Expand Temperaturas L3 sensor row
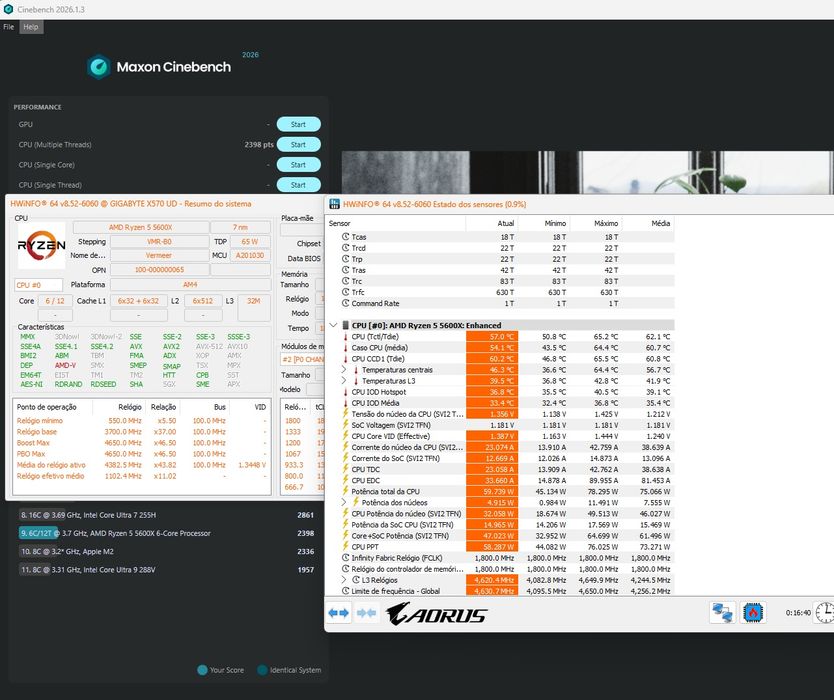Viewport: 834px width, 700px height. point(344,381)
